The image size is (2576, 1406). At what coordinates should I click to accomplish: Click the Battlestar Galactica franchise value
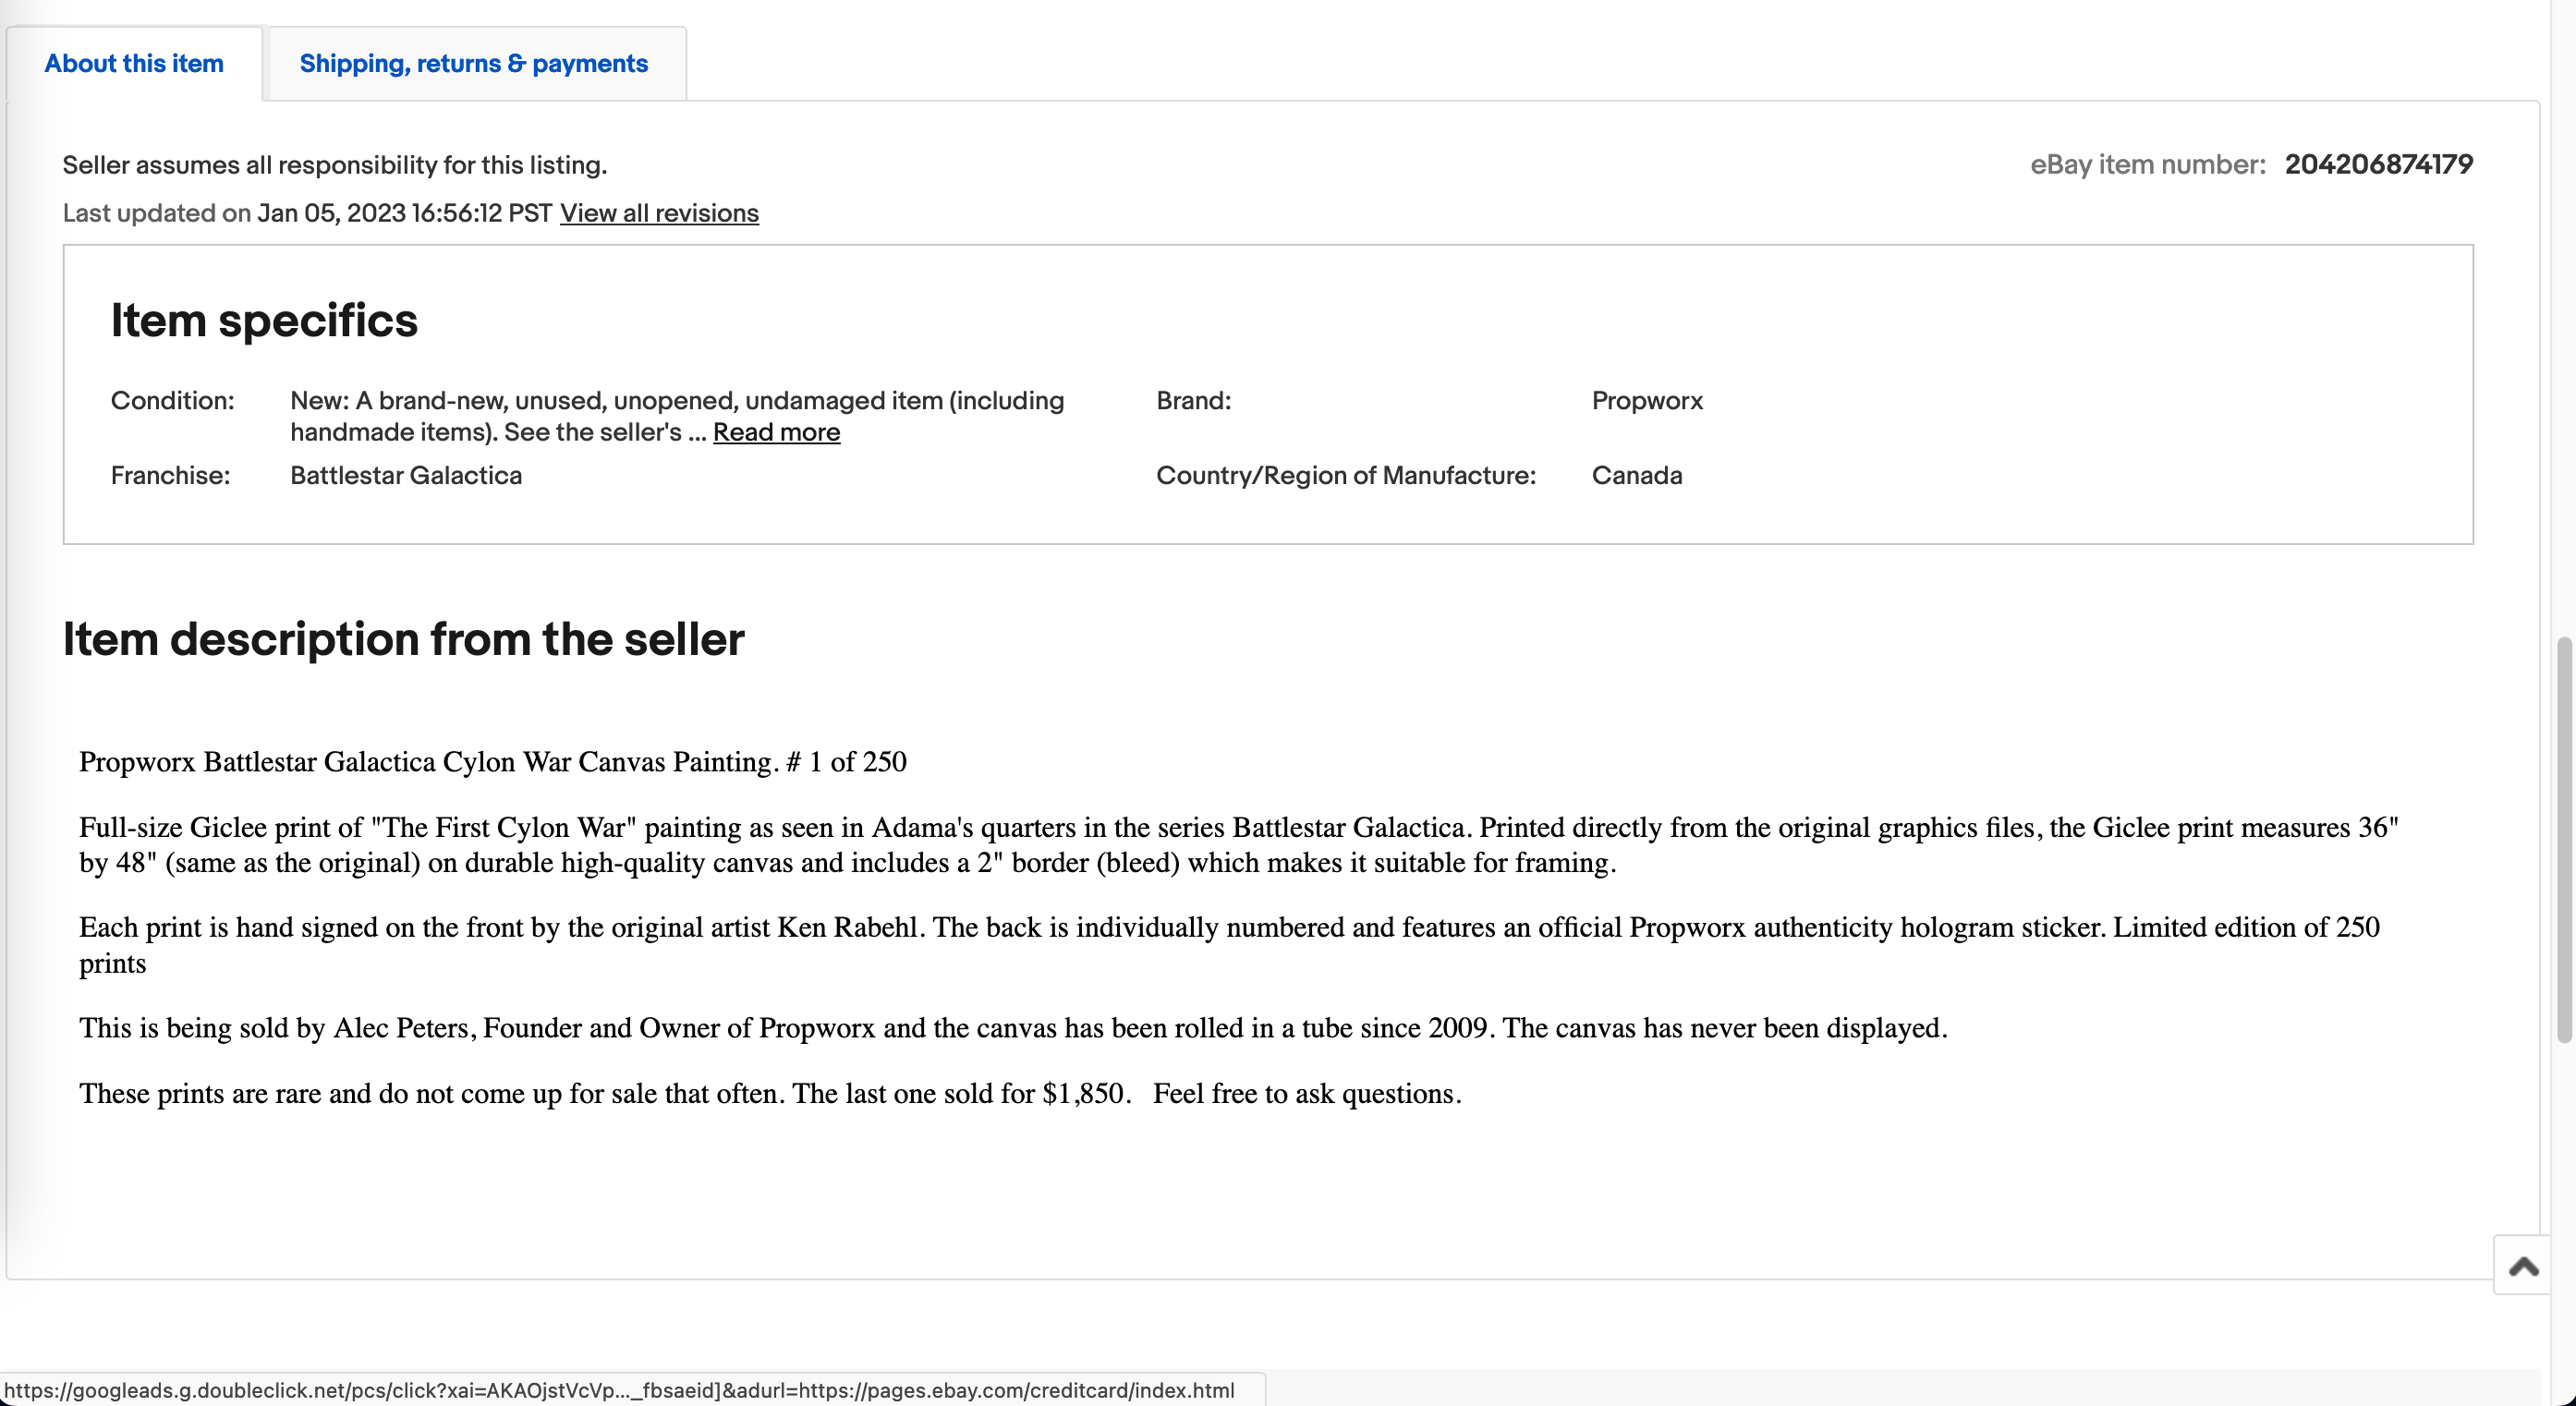[406, 476]
